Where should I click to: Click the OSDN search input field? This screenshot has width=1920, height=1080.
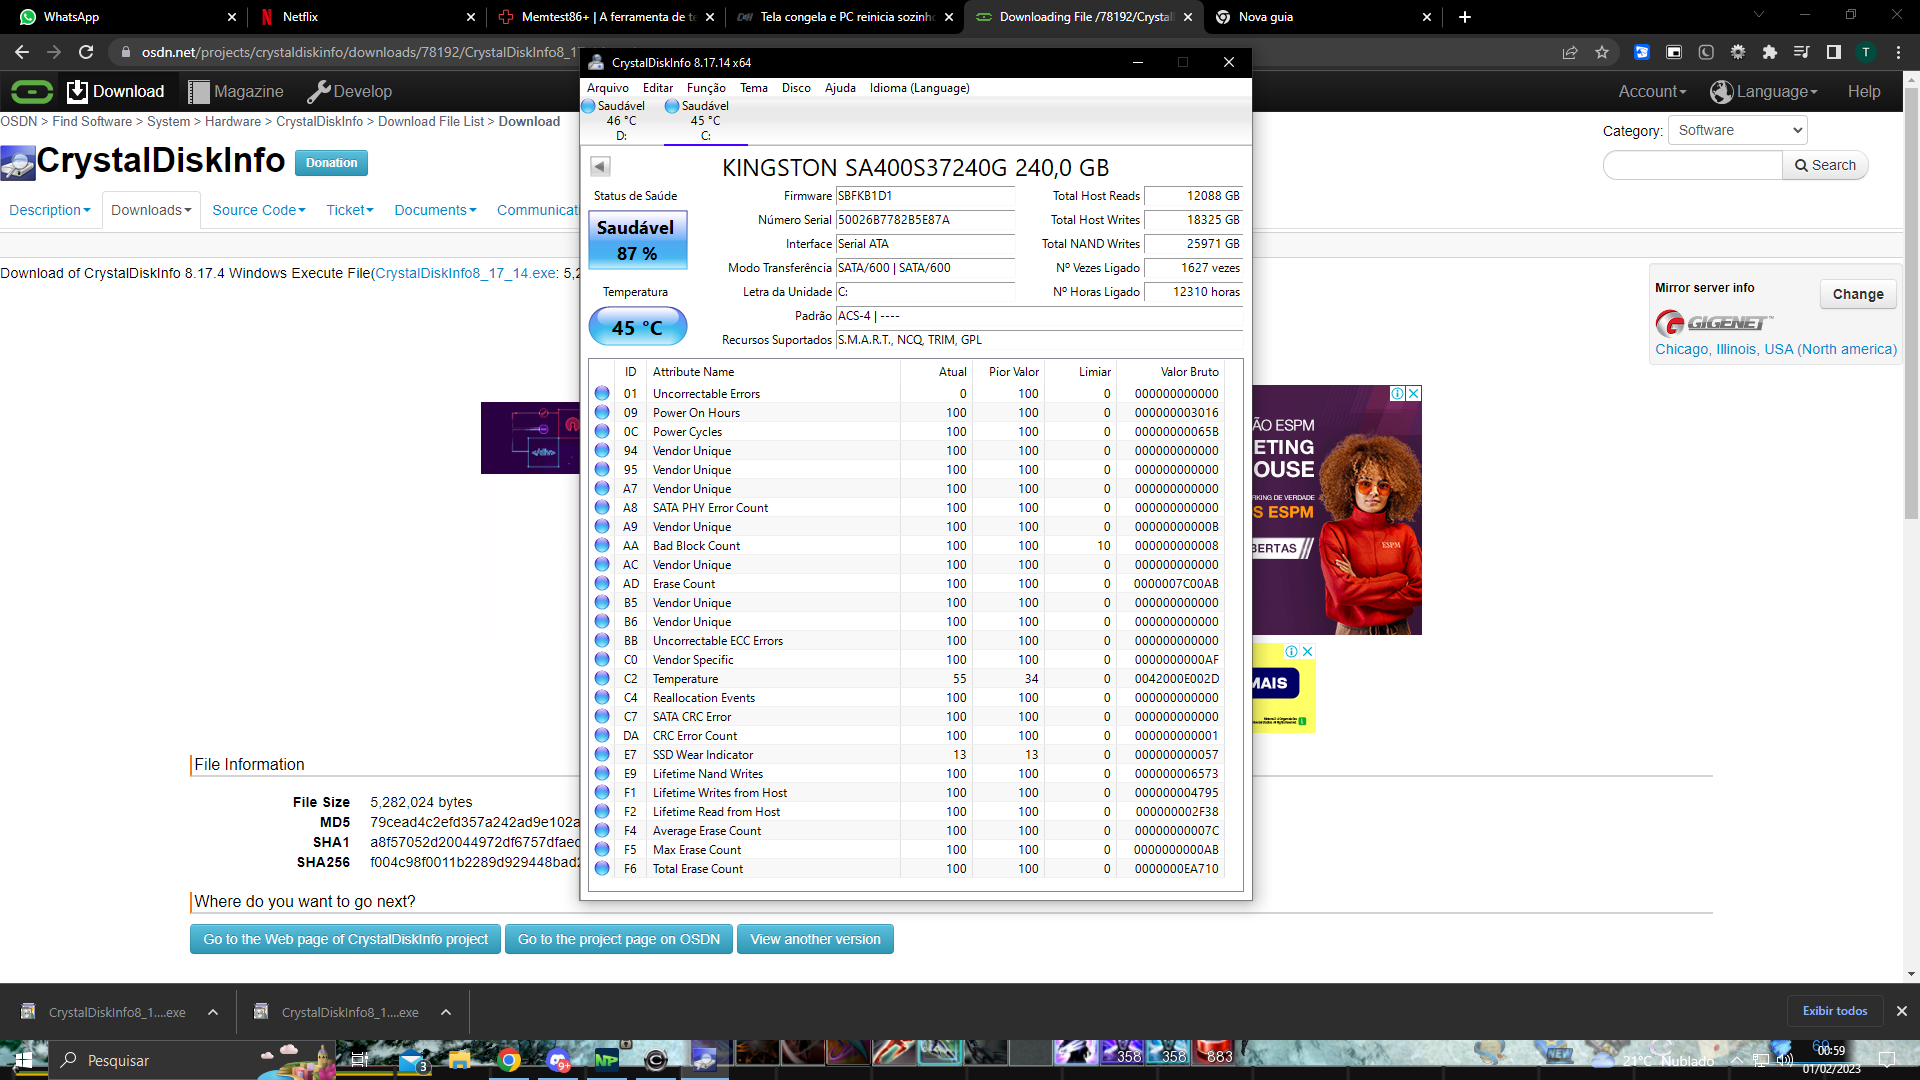(1692, 165)
